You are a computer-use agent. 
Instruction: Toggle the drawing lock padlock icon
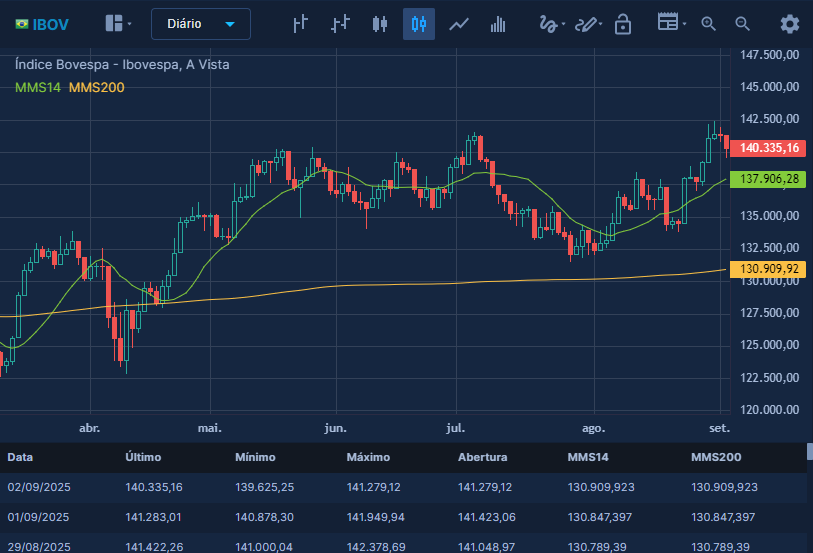pos(623,24)
